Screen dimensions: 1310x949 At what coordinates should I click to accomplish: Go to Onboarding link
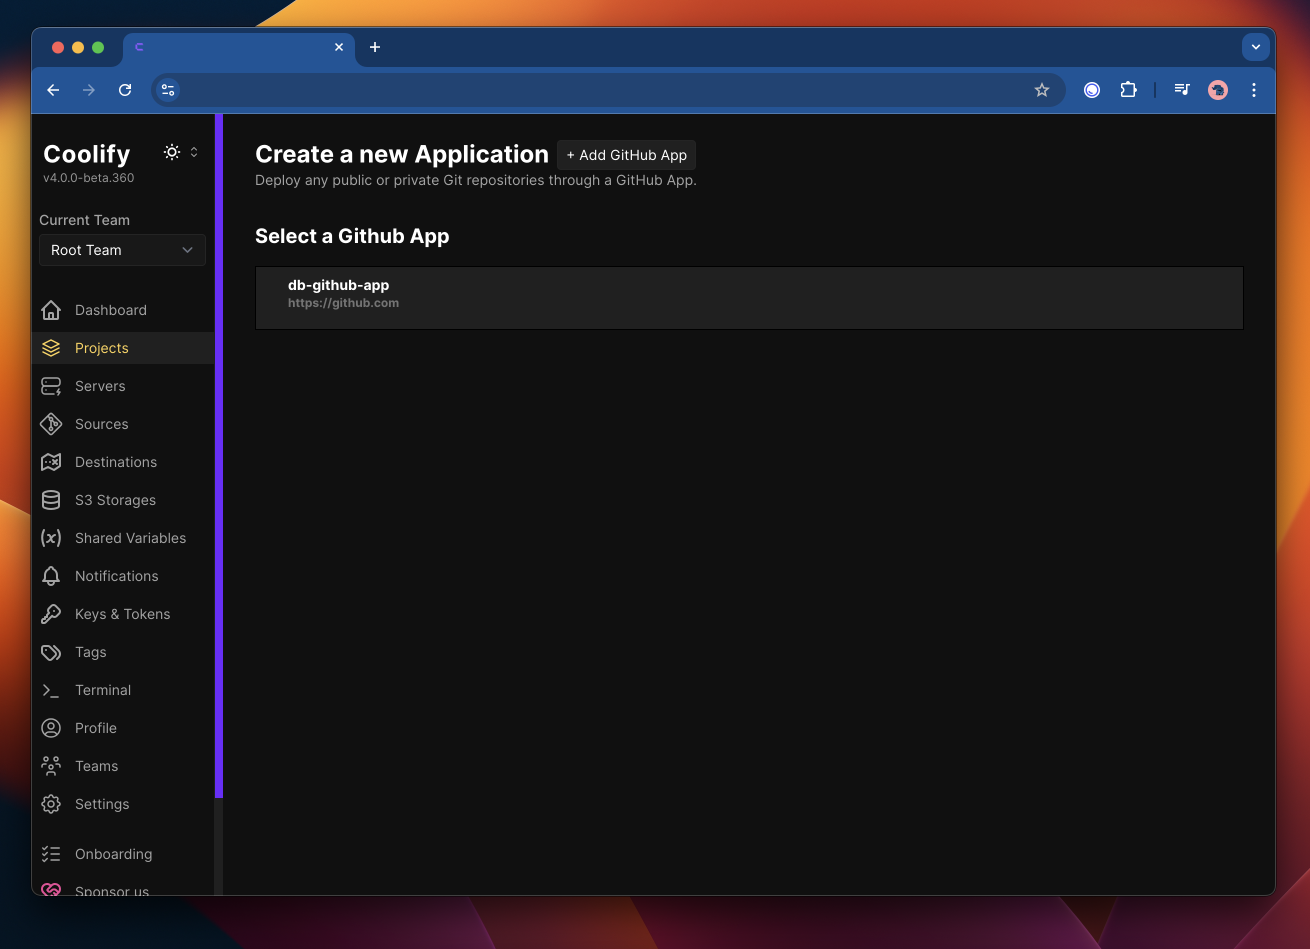coord(122,854)
